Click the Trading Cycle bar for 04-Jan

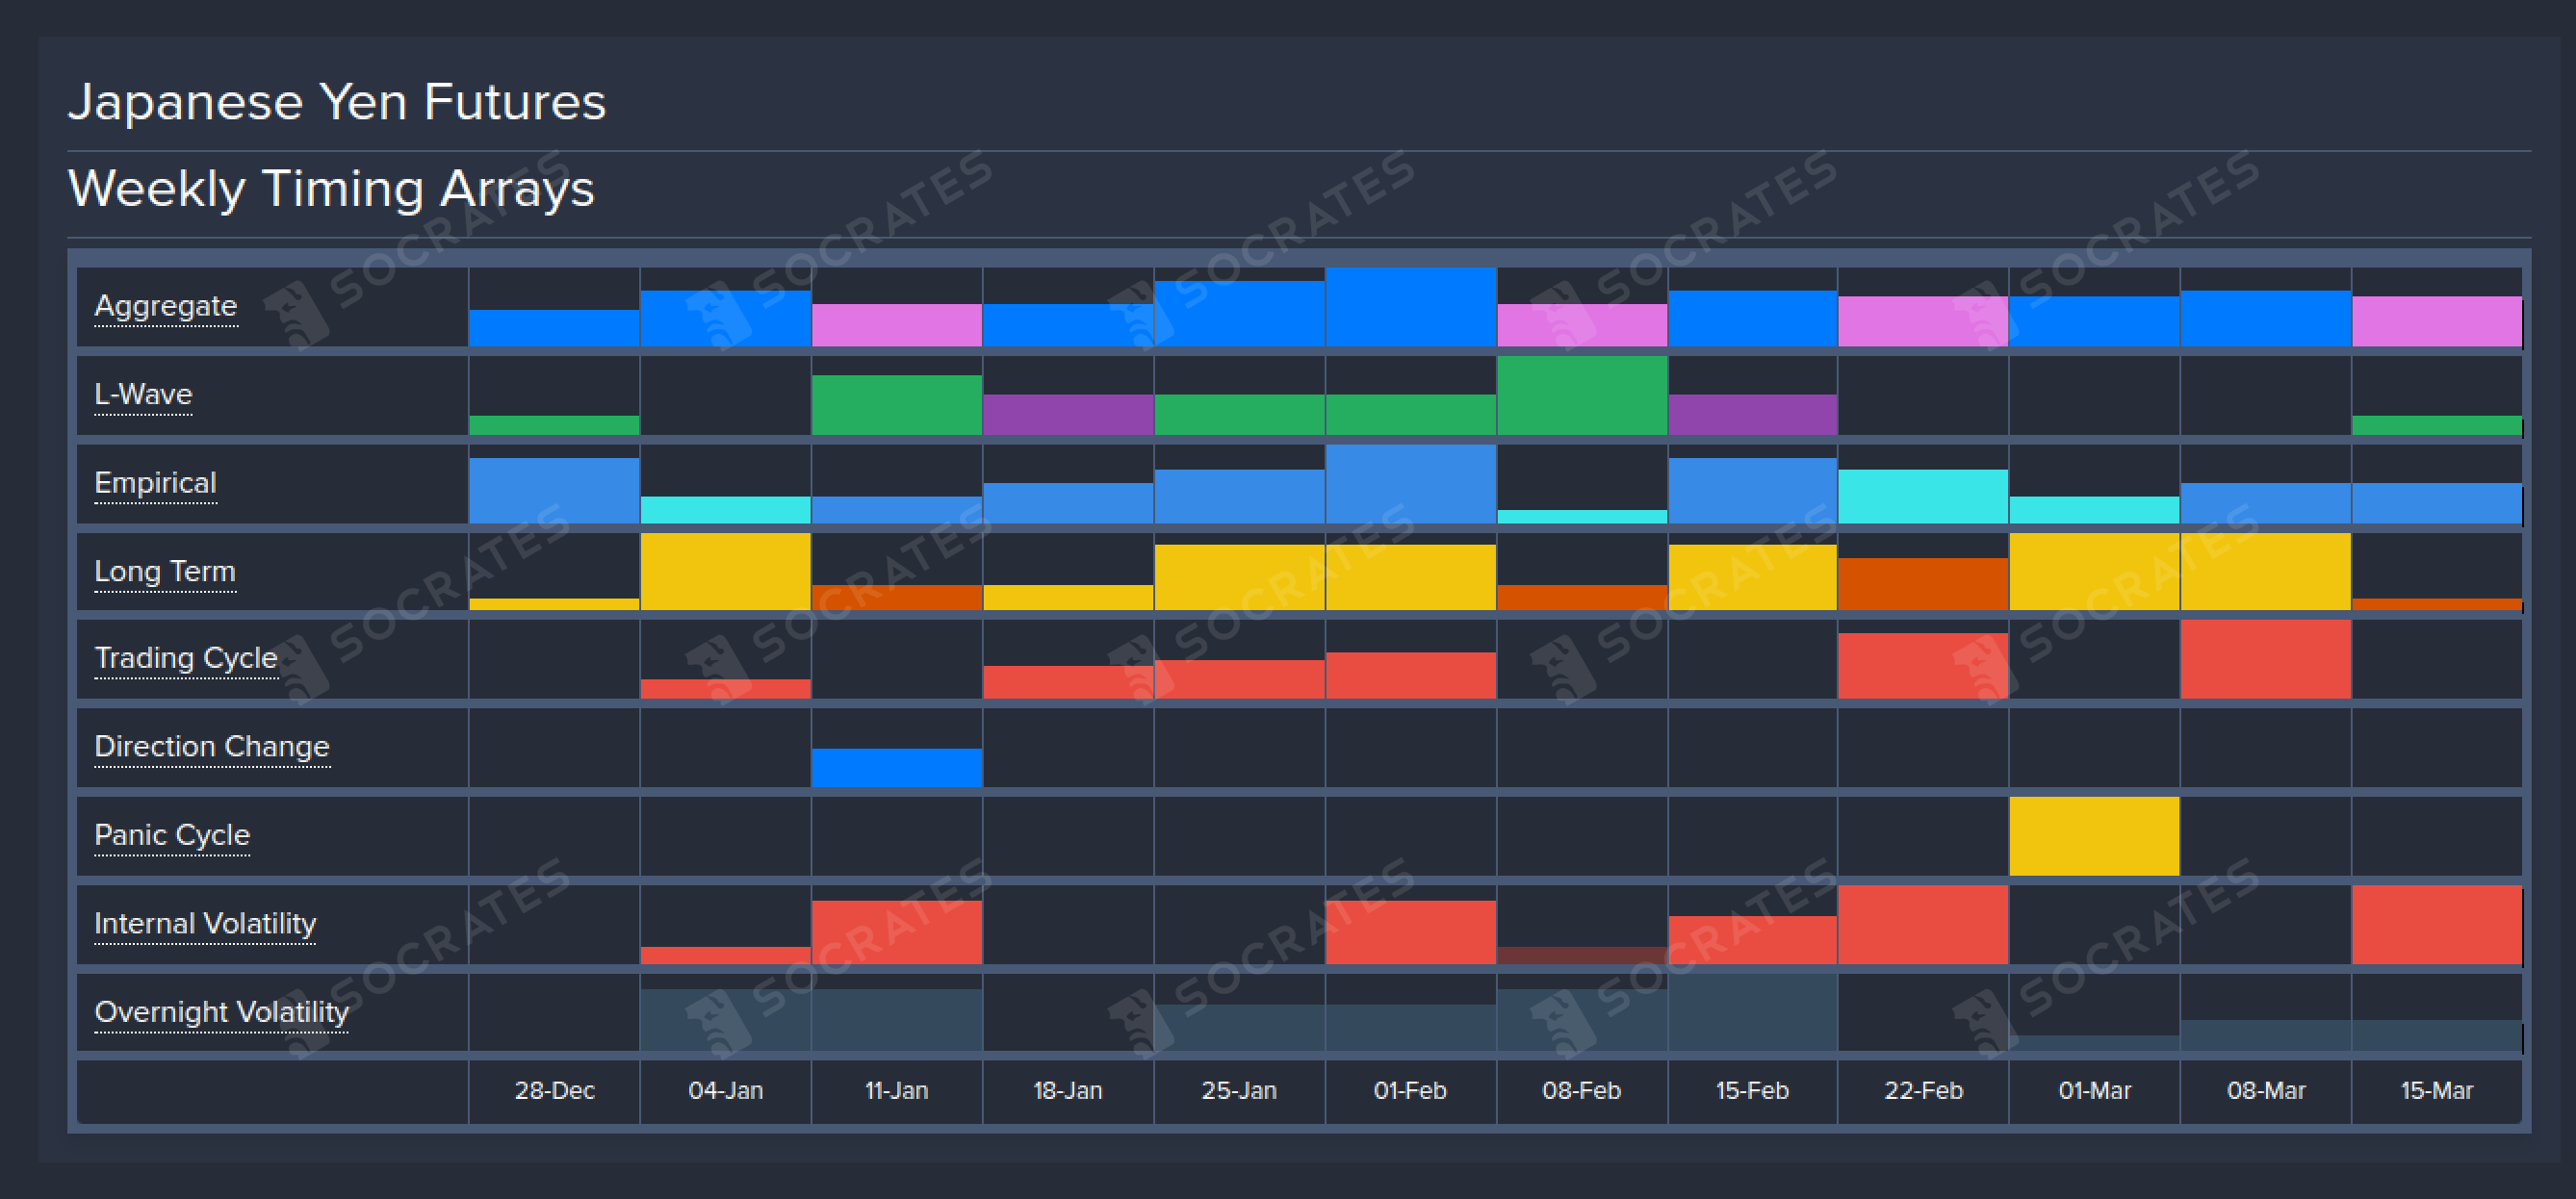click(725, 689)
